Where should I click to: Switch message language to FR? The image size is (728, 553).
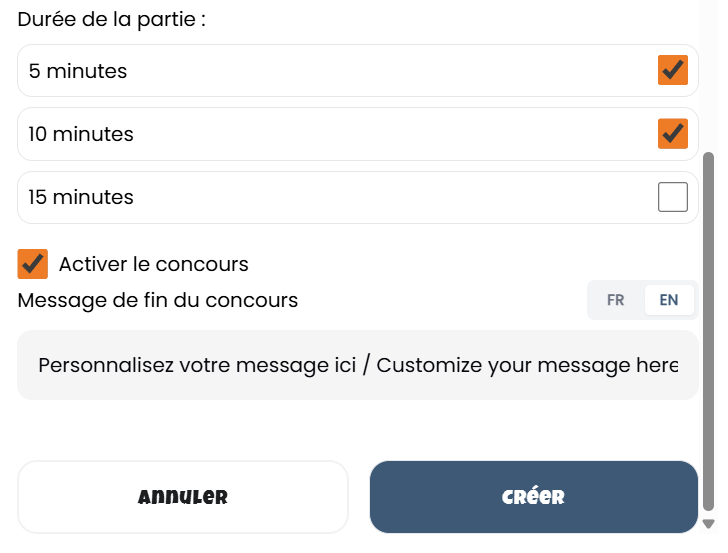(x=616, y=300)
